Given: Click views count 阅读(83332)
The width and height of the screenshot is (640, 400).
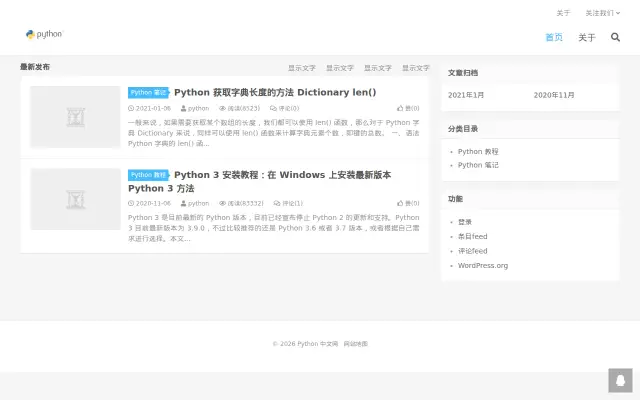Looking at the screenshot, I should click(241, 203).
